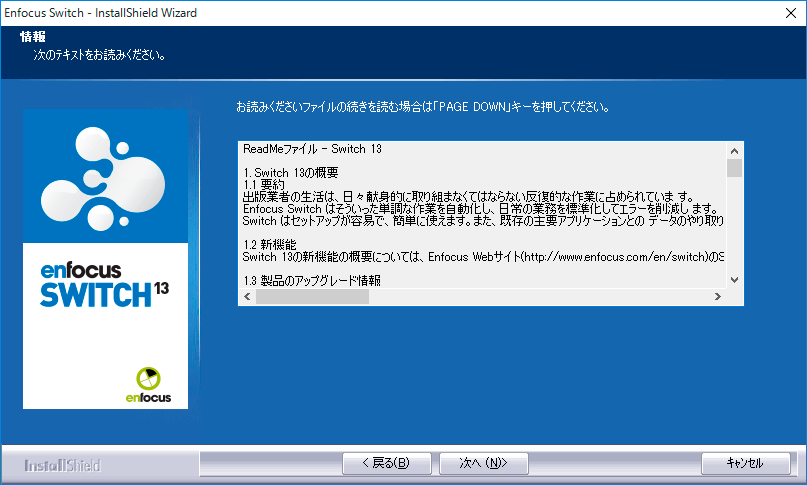Go back with the 戻る(B) button
Image resolution: width=807 pixels, height=485 pixels.
(x=387, y=463)
